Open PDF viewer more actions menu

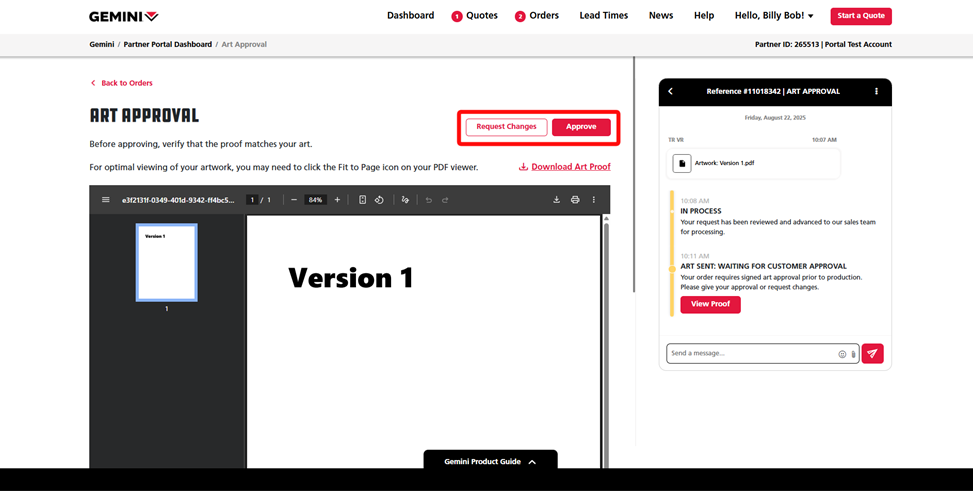tap(593, 200)
